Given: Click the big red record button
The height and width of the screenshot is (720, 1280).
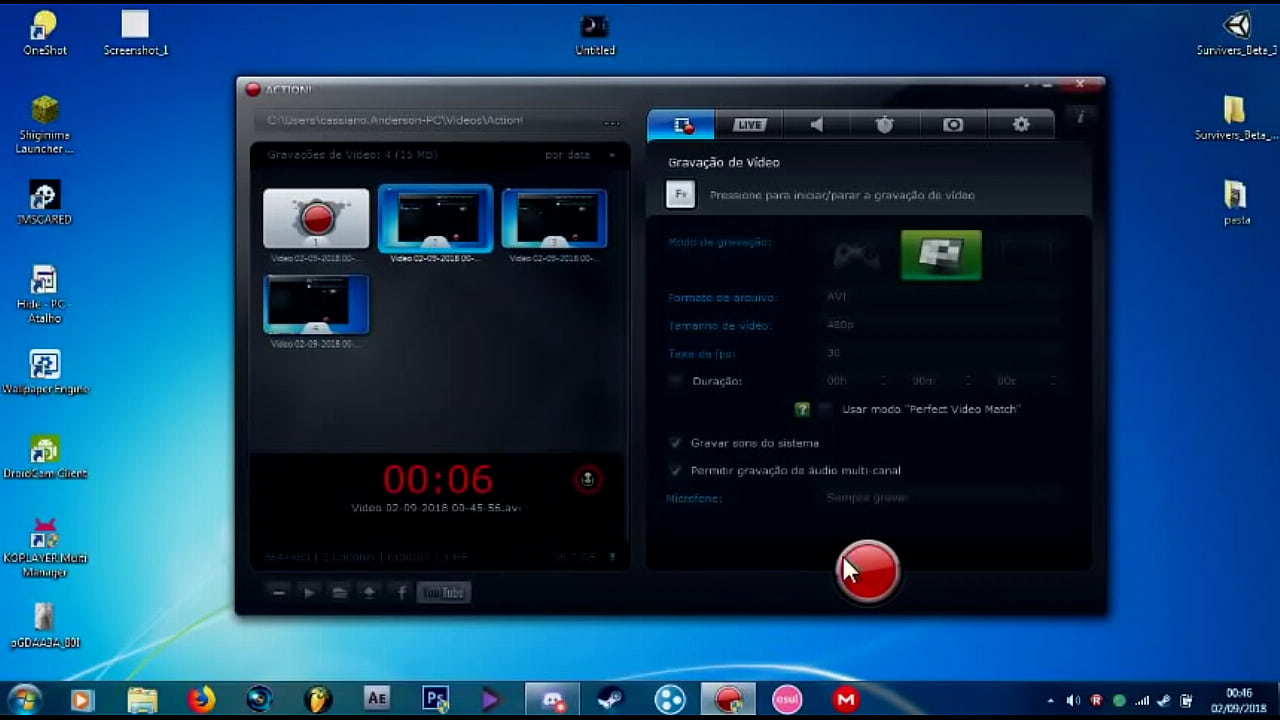Looking at the screenshot, I should pos(867,571).
